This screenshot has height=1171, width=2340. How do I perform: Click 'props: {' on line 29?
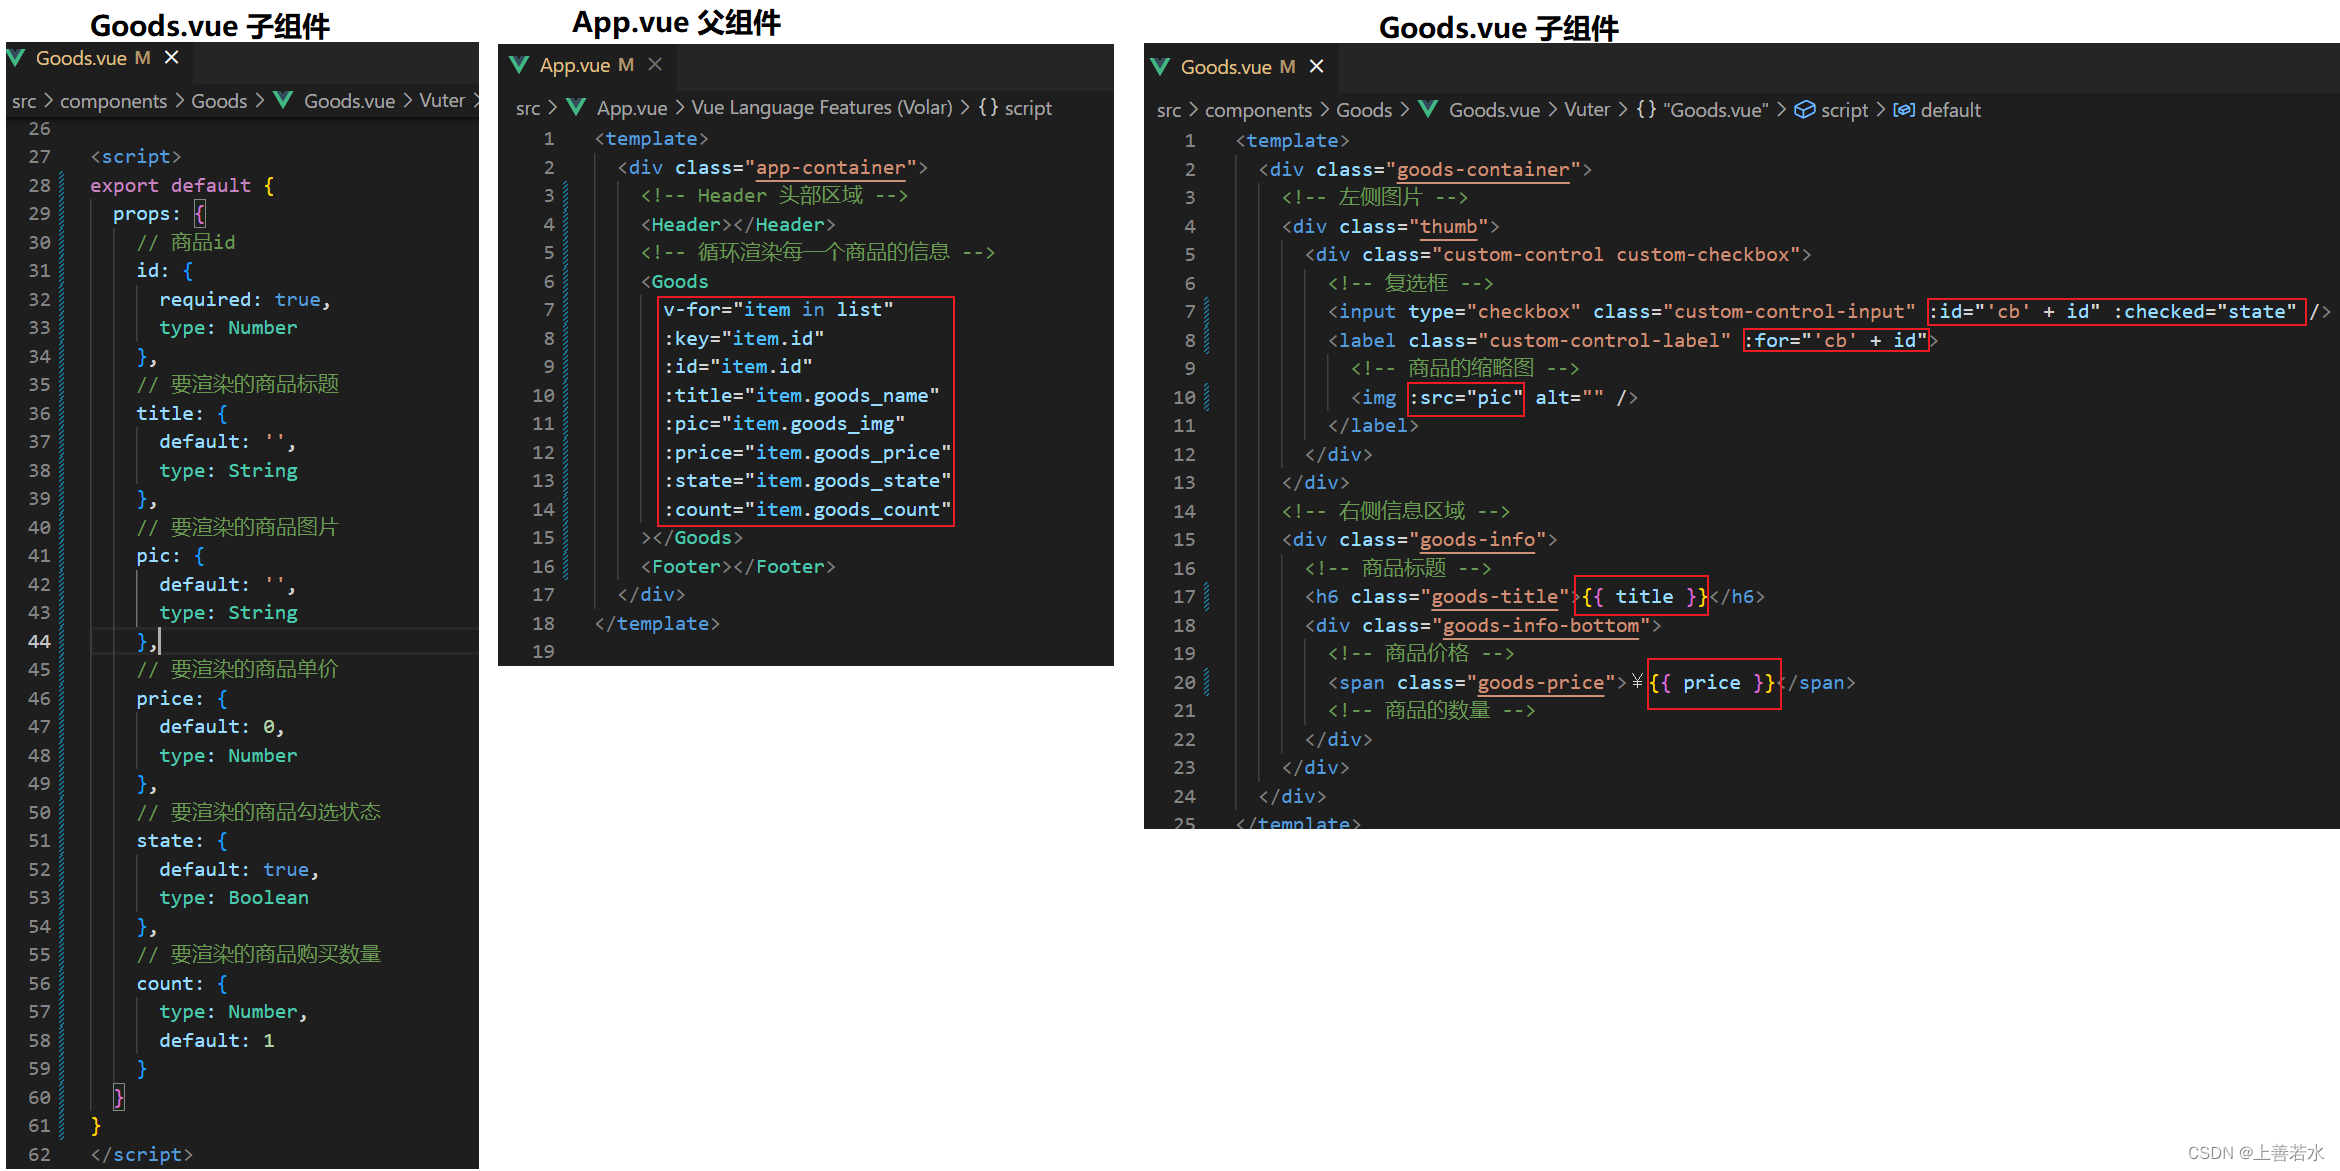pos(159,213)
